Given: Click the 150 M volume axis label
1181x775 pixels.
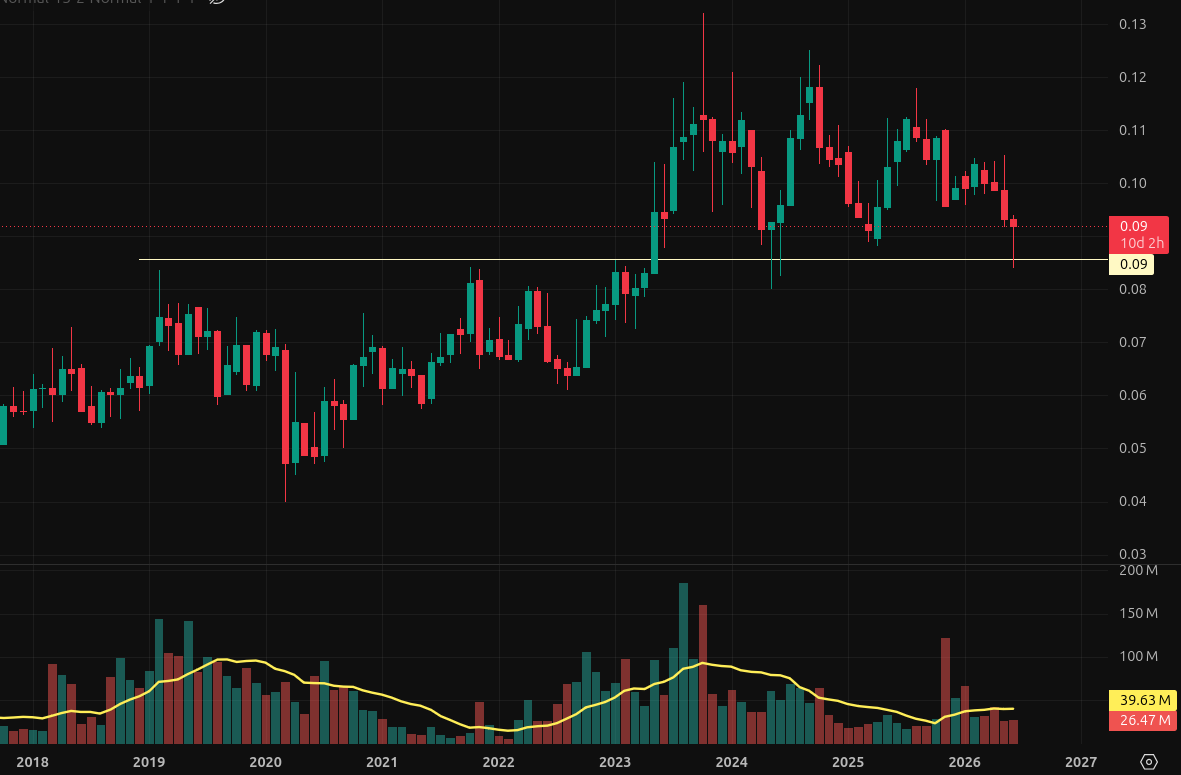Looking at the screenshot, I should point(1138,614).
